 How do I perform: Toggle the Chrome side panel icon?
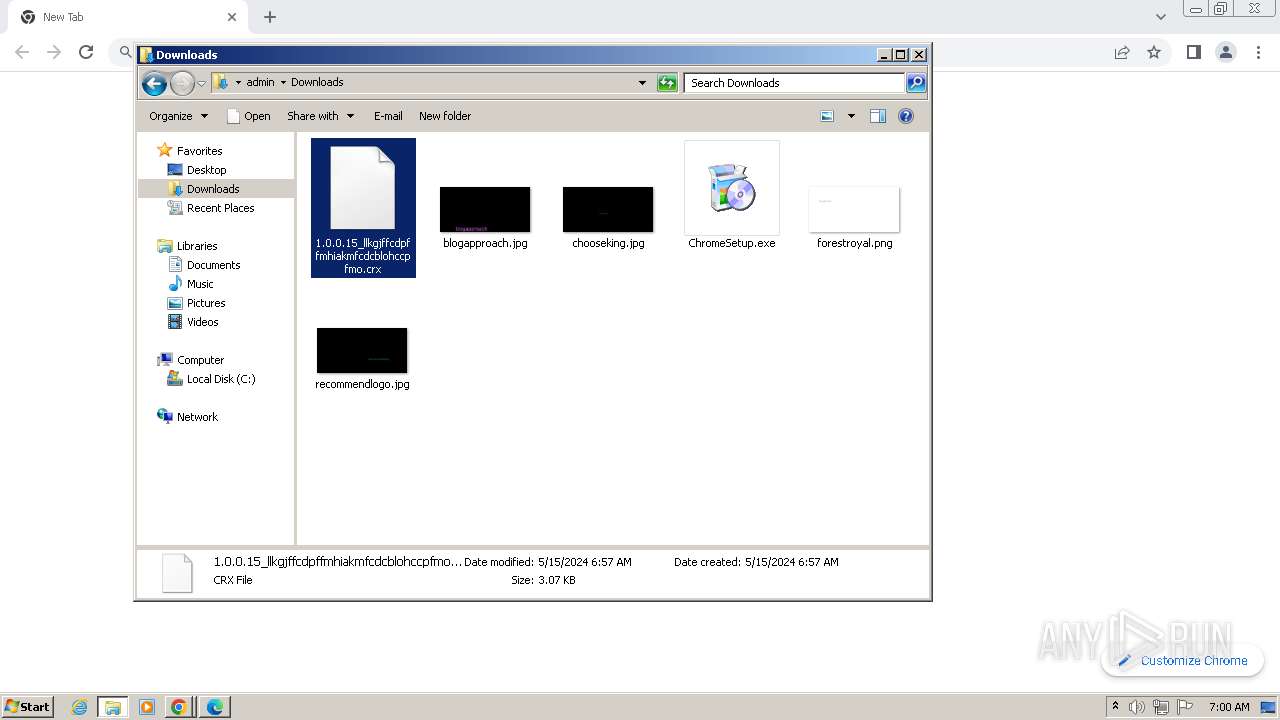click(x=1193, y=52)
